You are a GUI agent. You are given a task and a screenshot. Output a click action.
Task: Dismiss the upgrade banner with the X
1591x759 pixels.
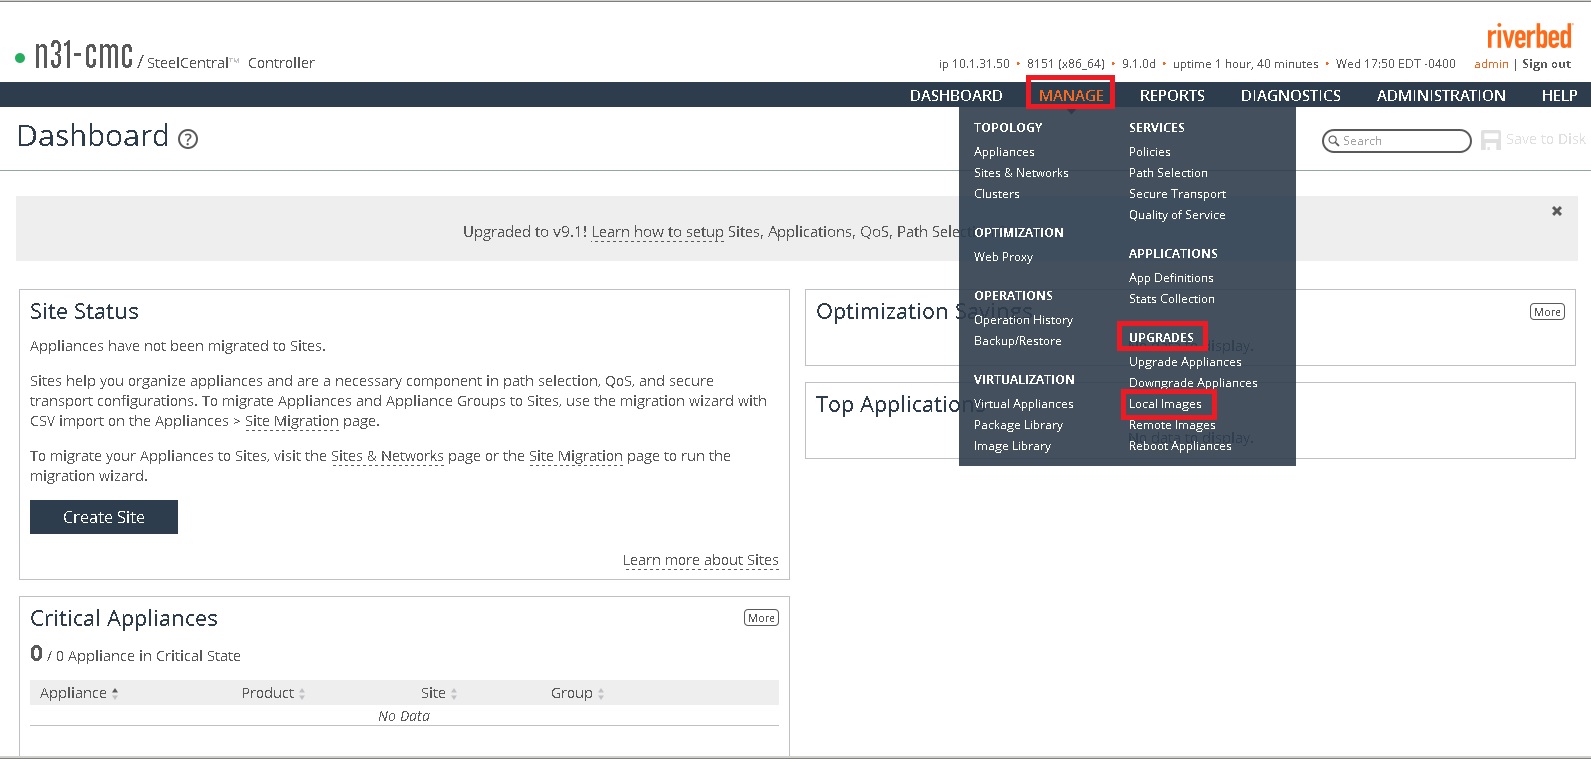pos(1556,211)
